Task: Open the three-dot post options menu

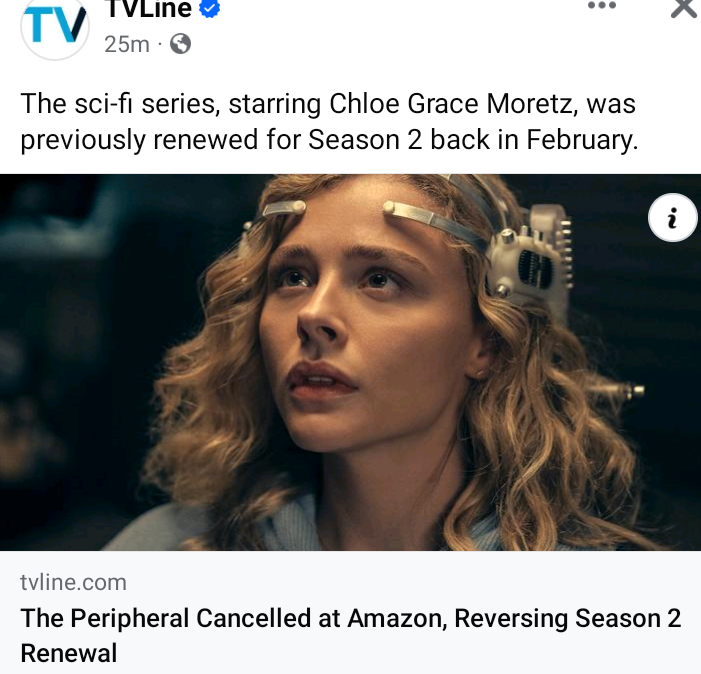Action: pyautogui.click(x=602, y=6)
